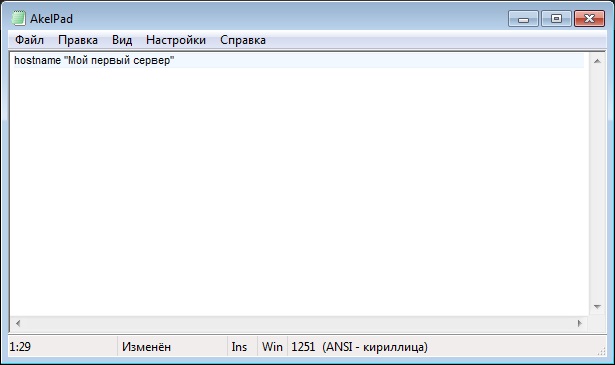Open the Файл menu
Viewport: 615px width, 365px height.
(x=29, y=40)
